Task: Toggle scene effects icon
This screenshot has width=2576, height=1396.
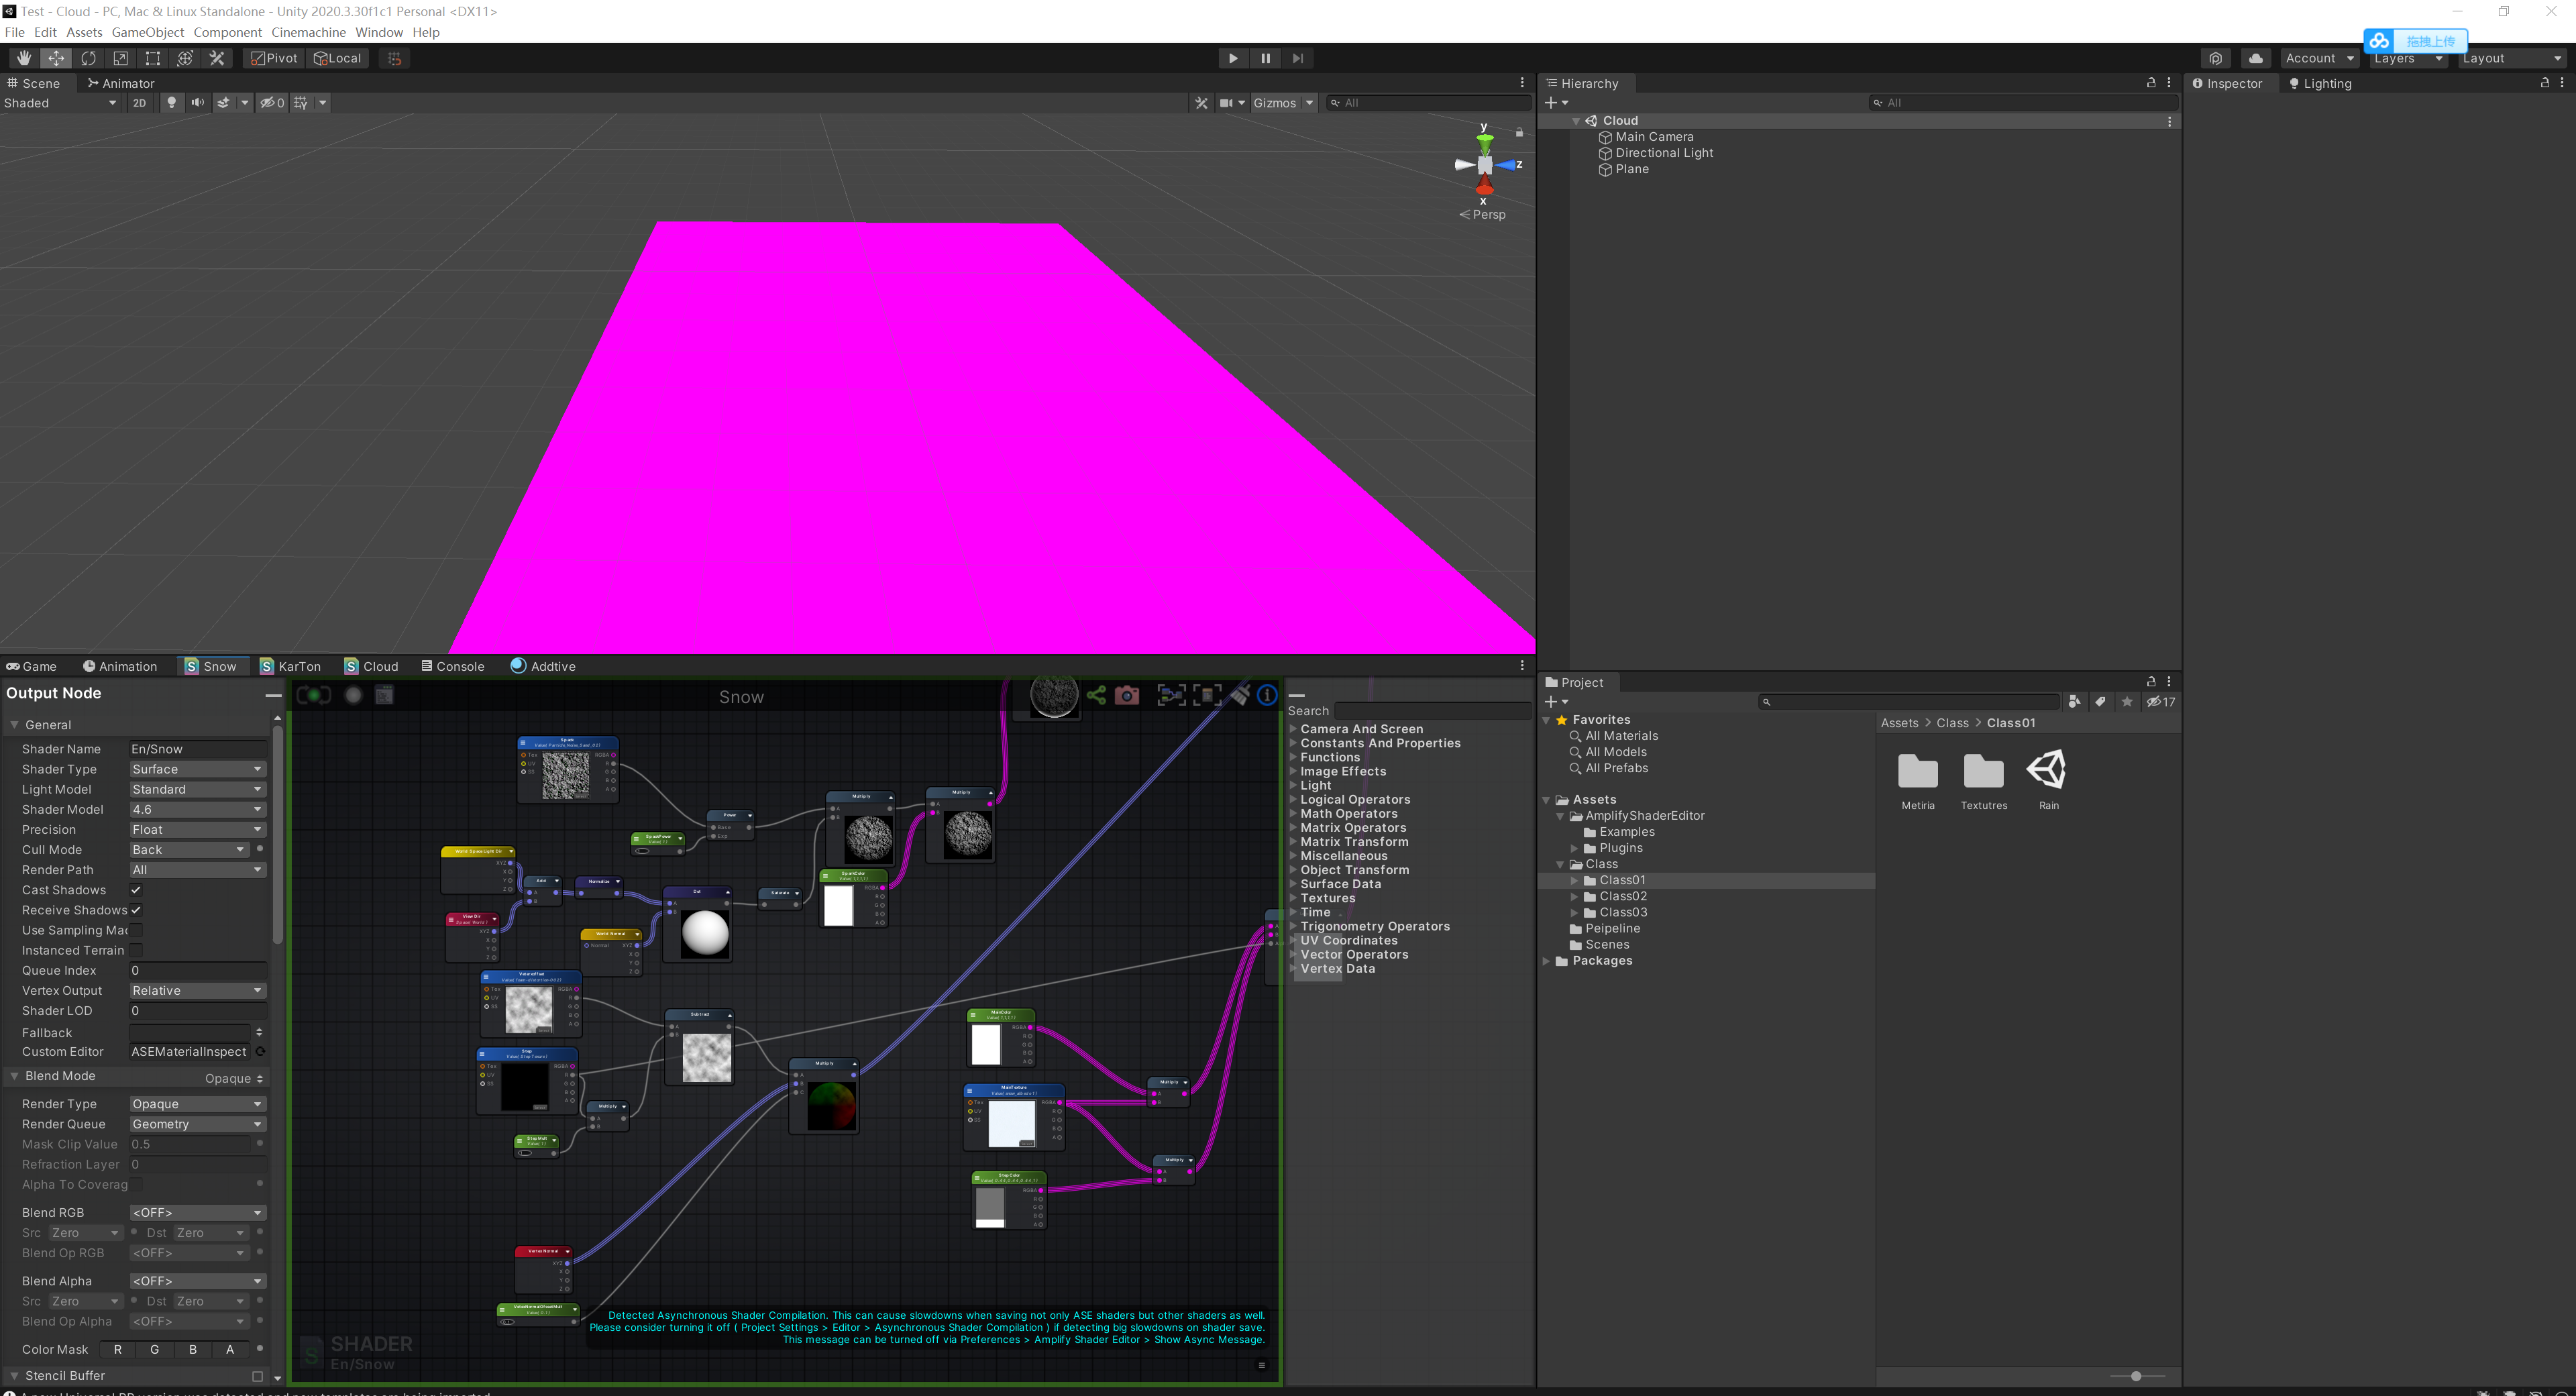Action: click(x=224, y=103)
